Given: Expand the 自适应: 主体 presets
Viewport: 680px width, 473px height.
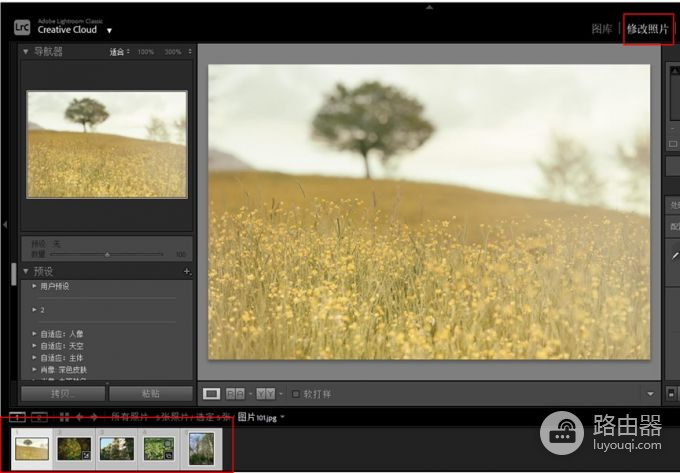Looking at the screenshot, I should pos(34,358).
